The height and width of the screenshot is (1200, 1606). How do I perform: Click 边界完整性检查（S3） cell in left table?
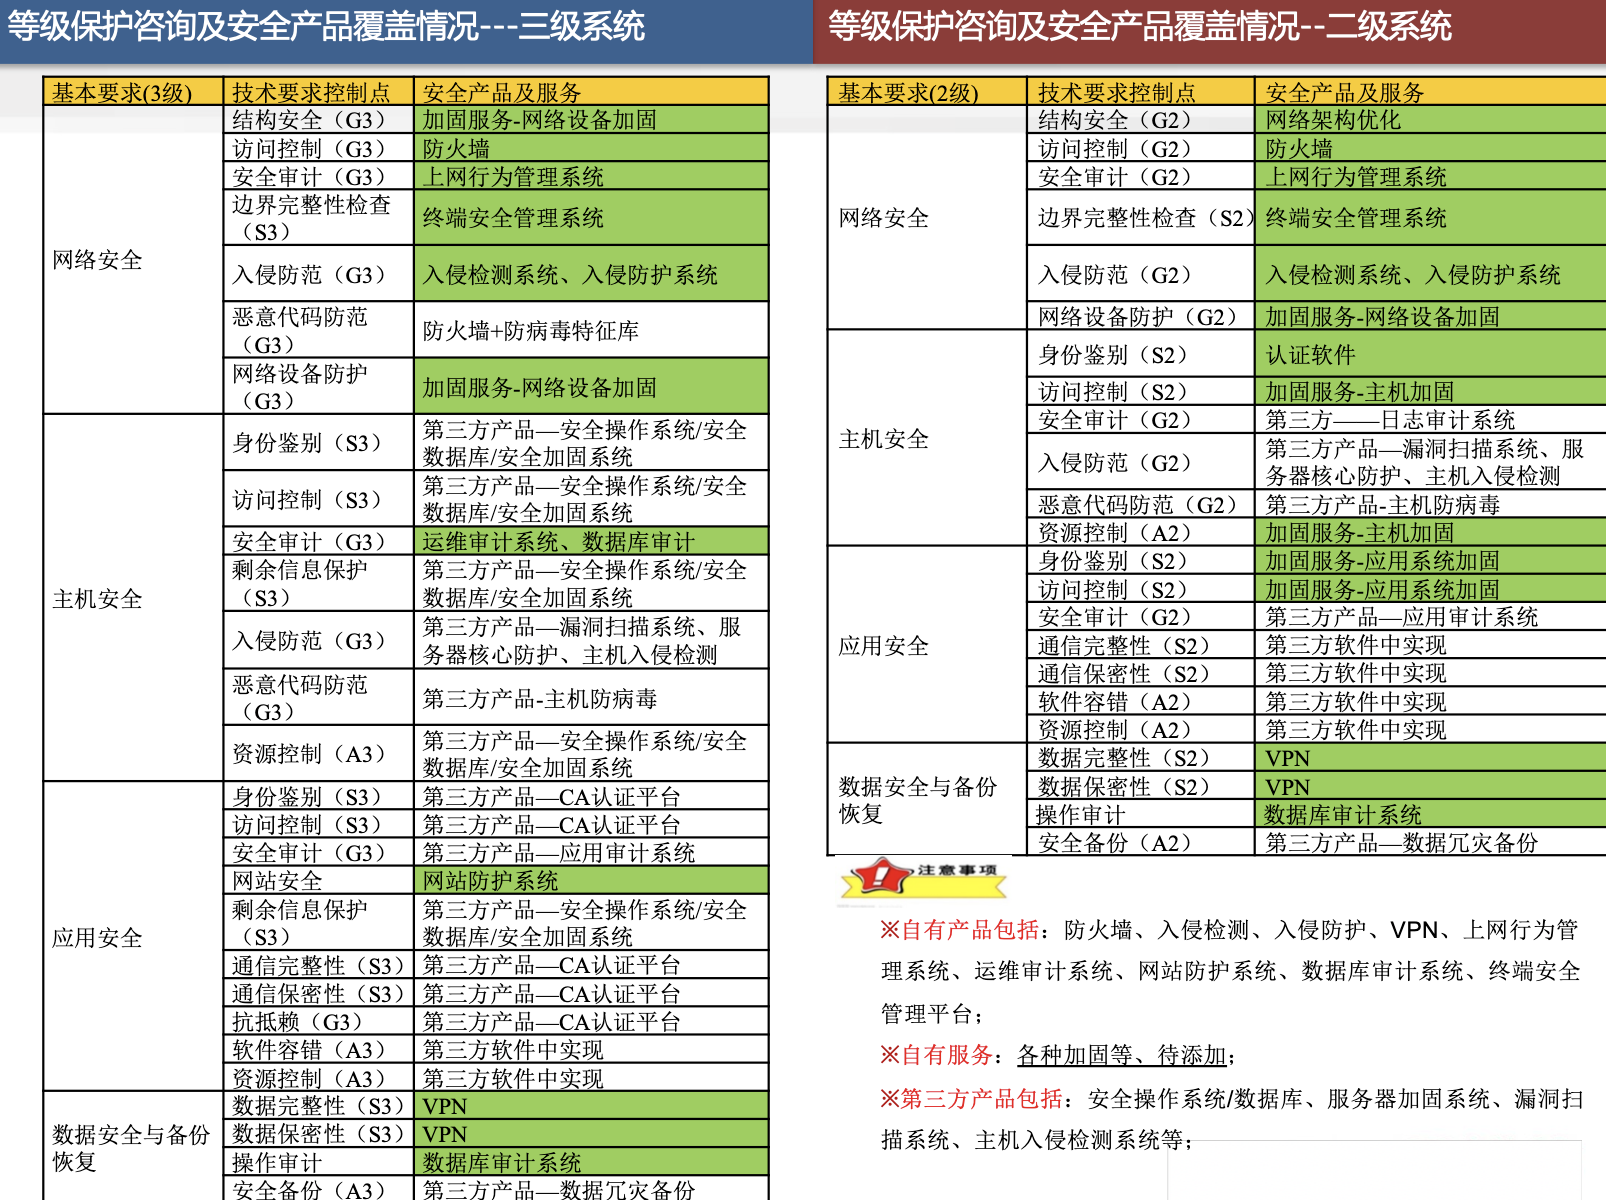click(318, 218)
